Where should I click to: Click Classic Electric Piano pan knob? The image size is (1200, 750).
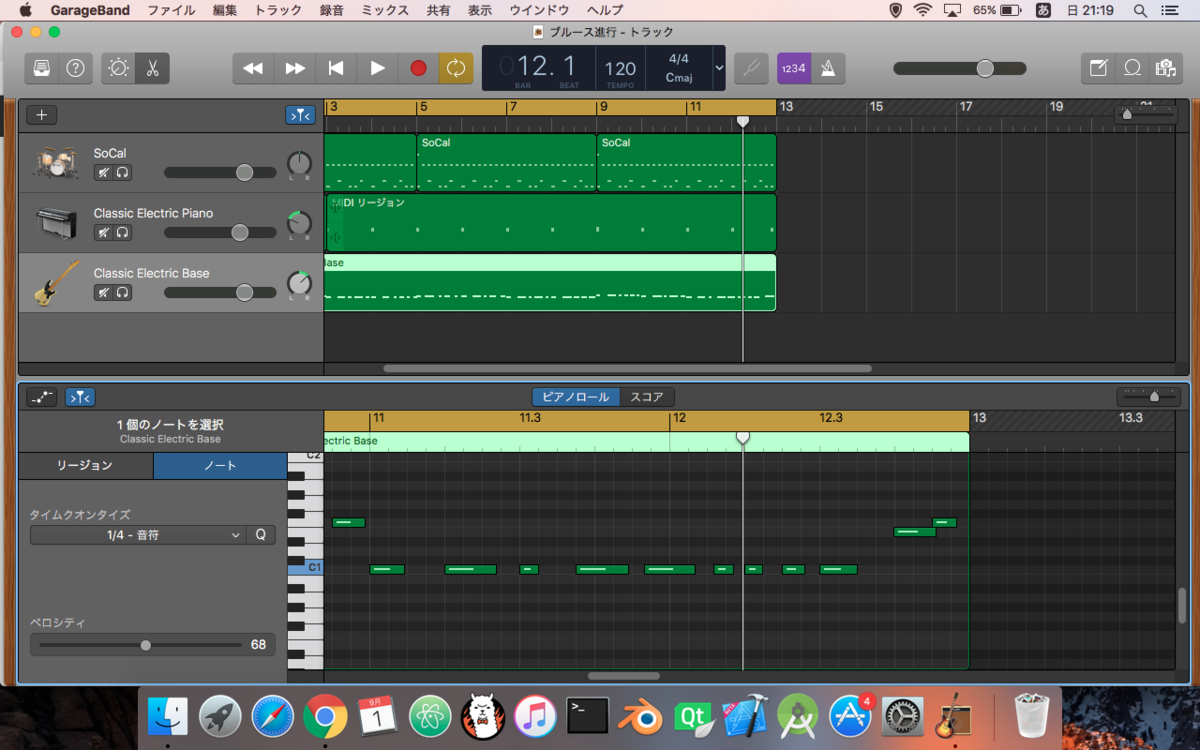click(x=299, y=224)
